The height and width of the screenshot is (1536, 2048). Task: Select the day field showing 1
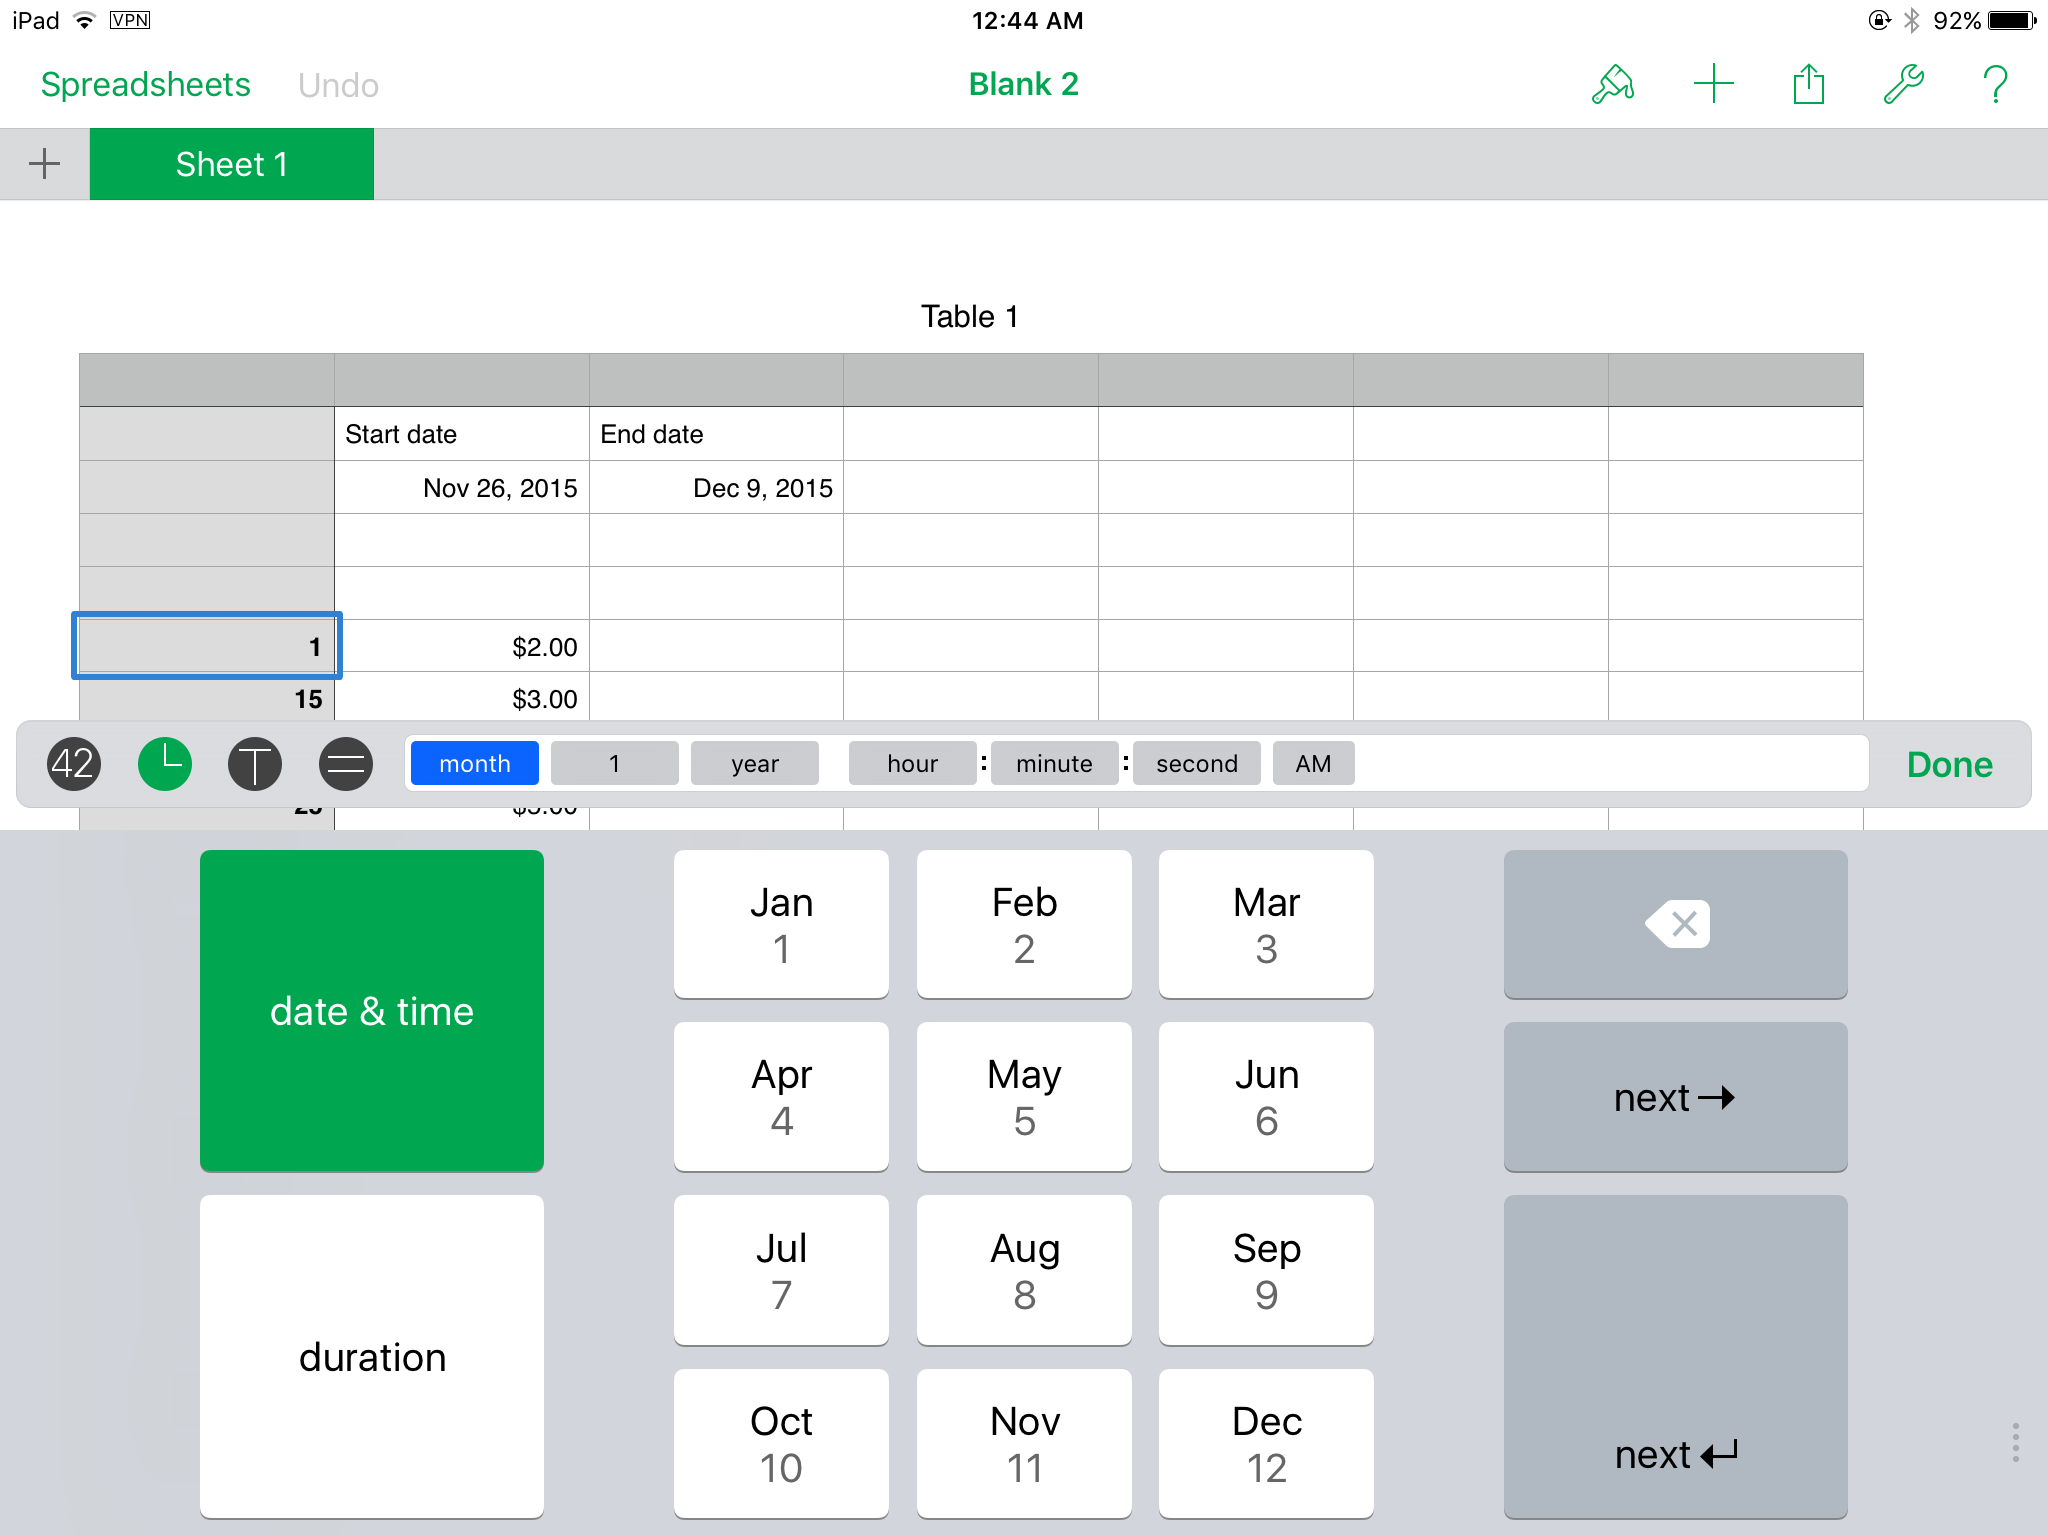(x=614, y=764)
